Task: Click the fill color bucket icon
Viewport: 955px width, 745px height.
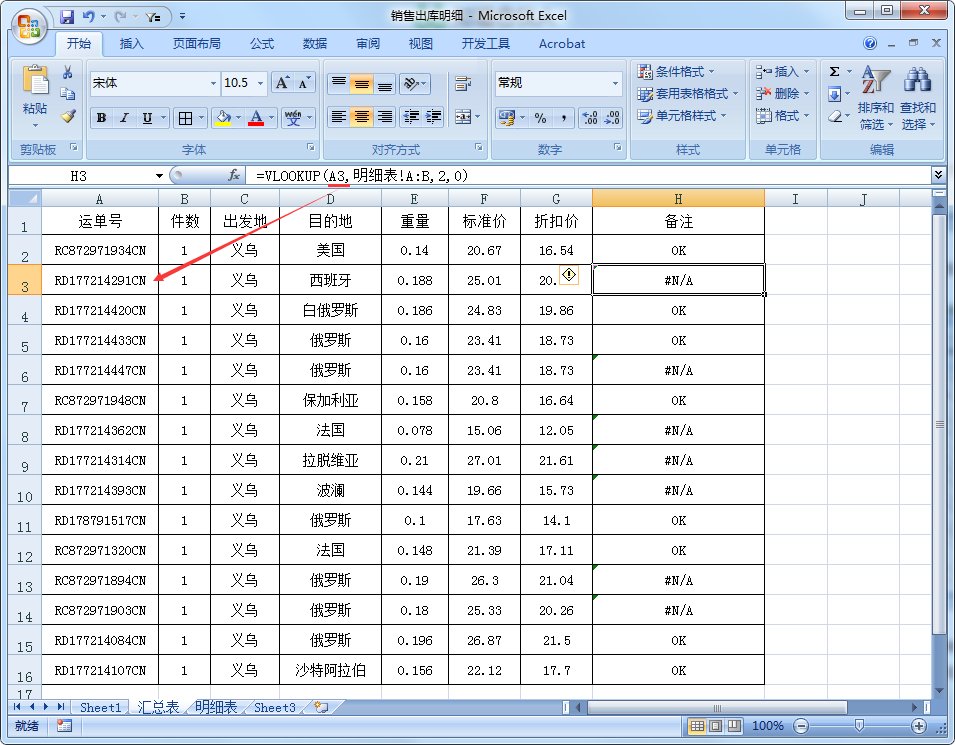Action: point(222,118)
